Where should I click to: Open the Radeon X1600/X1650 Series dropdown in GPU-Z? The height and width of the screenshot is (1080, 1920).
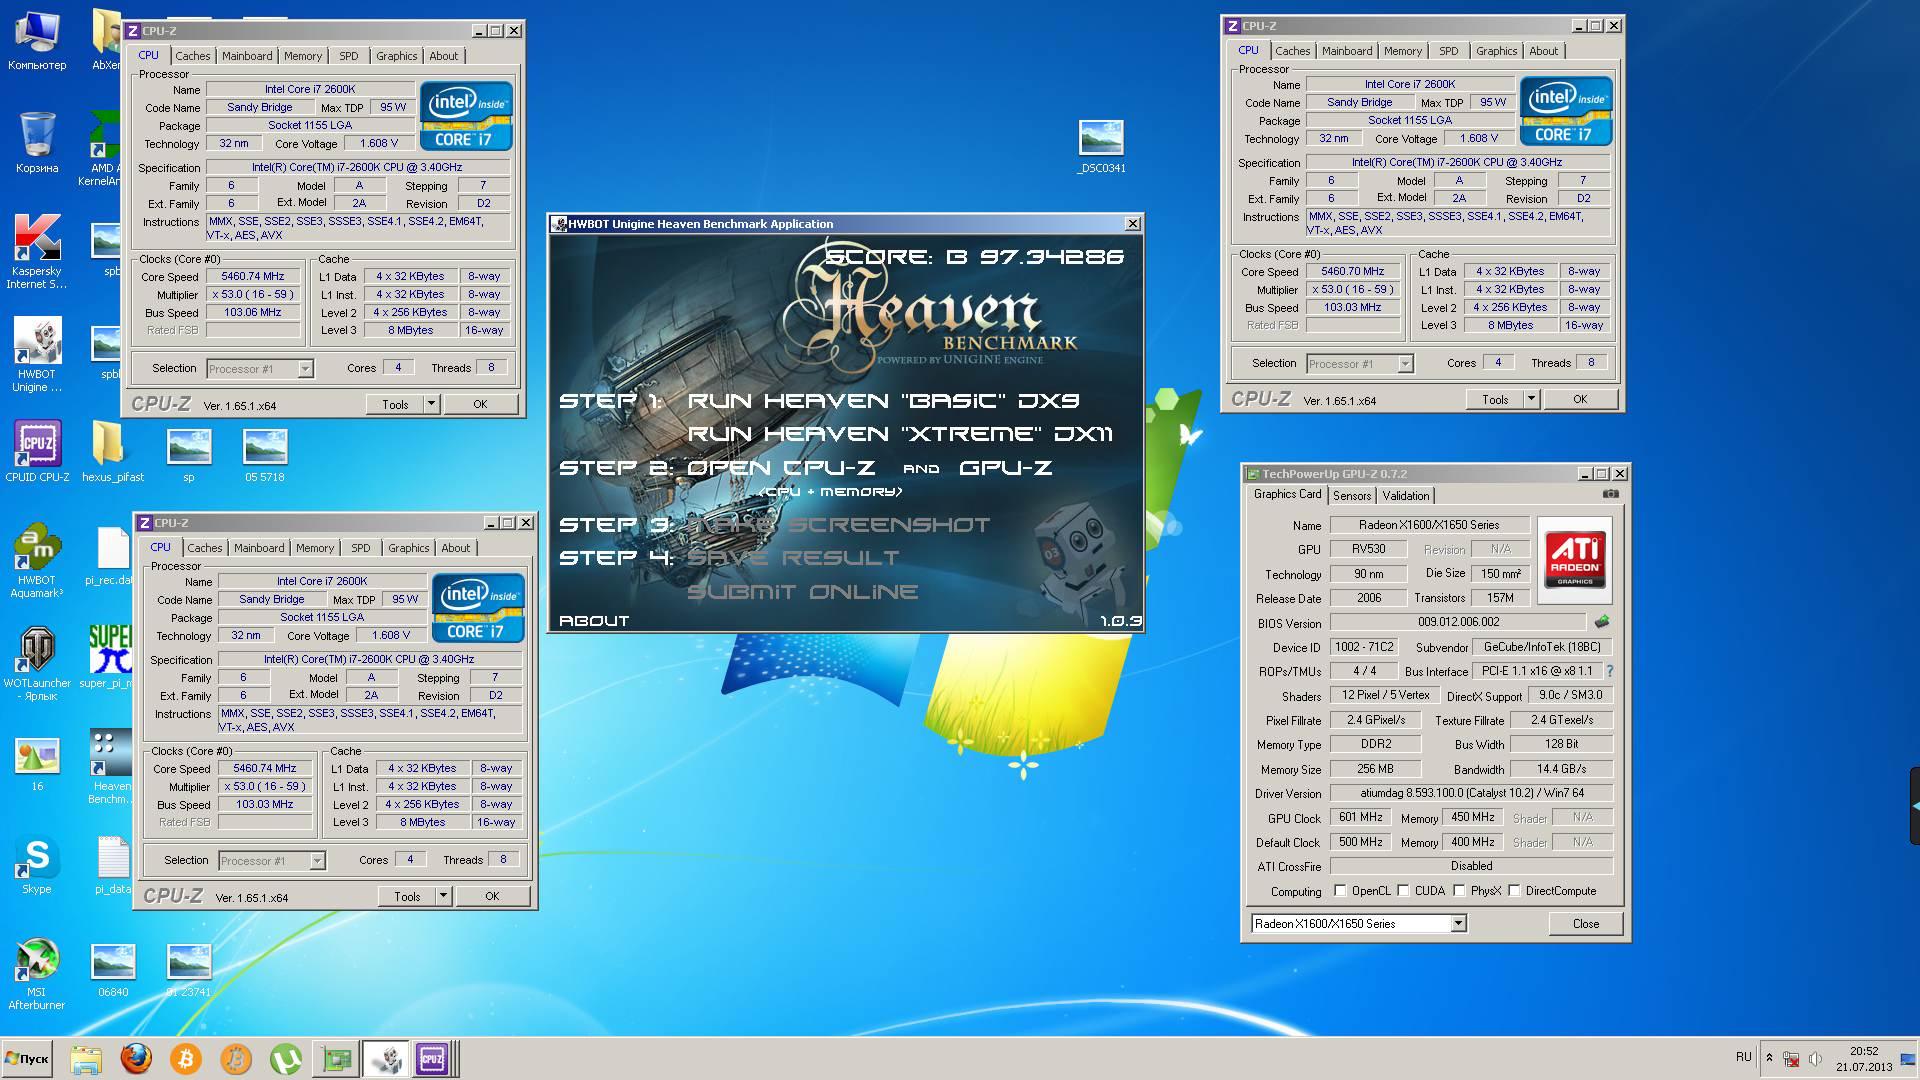point(1359,924)
